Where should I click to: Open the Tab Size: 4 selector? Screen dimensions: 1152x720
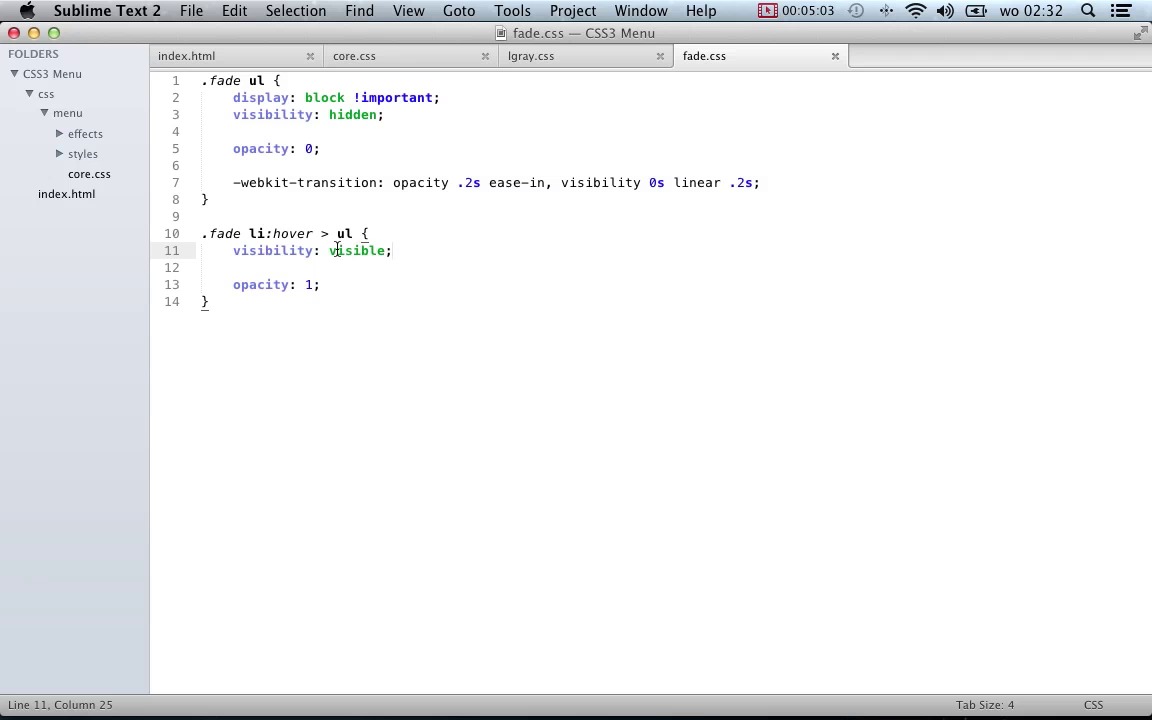[984, 705]
